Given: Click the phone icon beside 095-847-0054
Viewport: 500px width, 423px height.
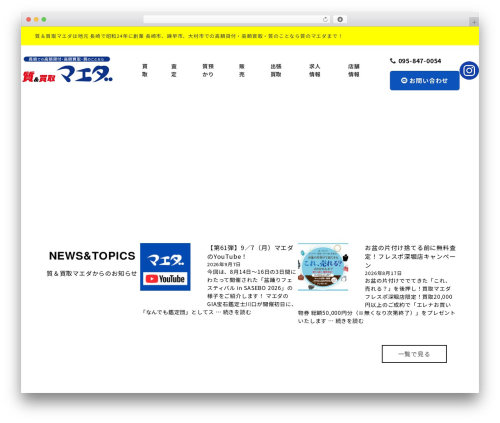Looking at the screenshot, I should click(x=393, y=61).
